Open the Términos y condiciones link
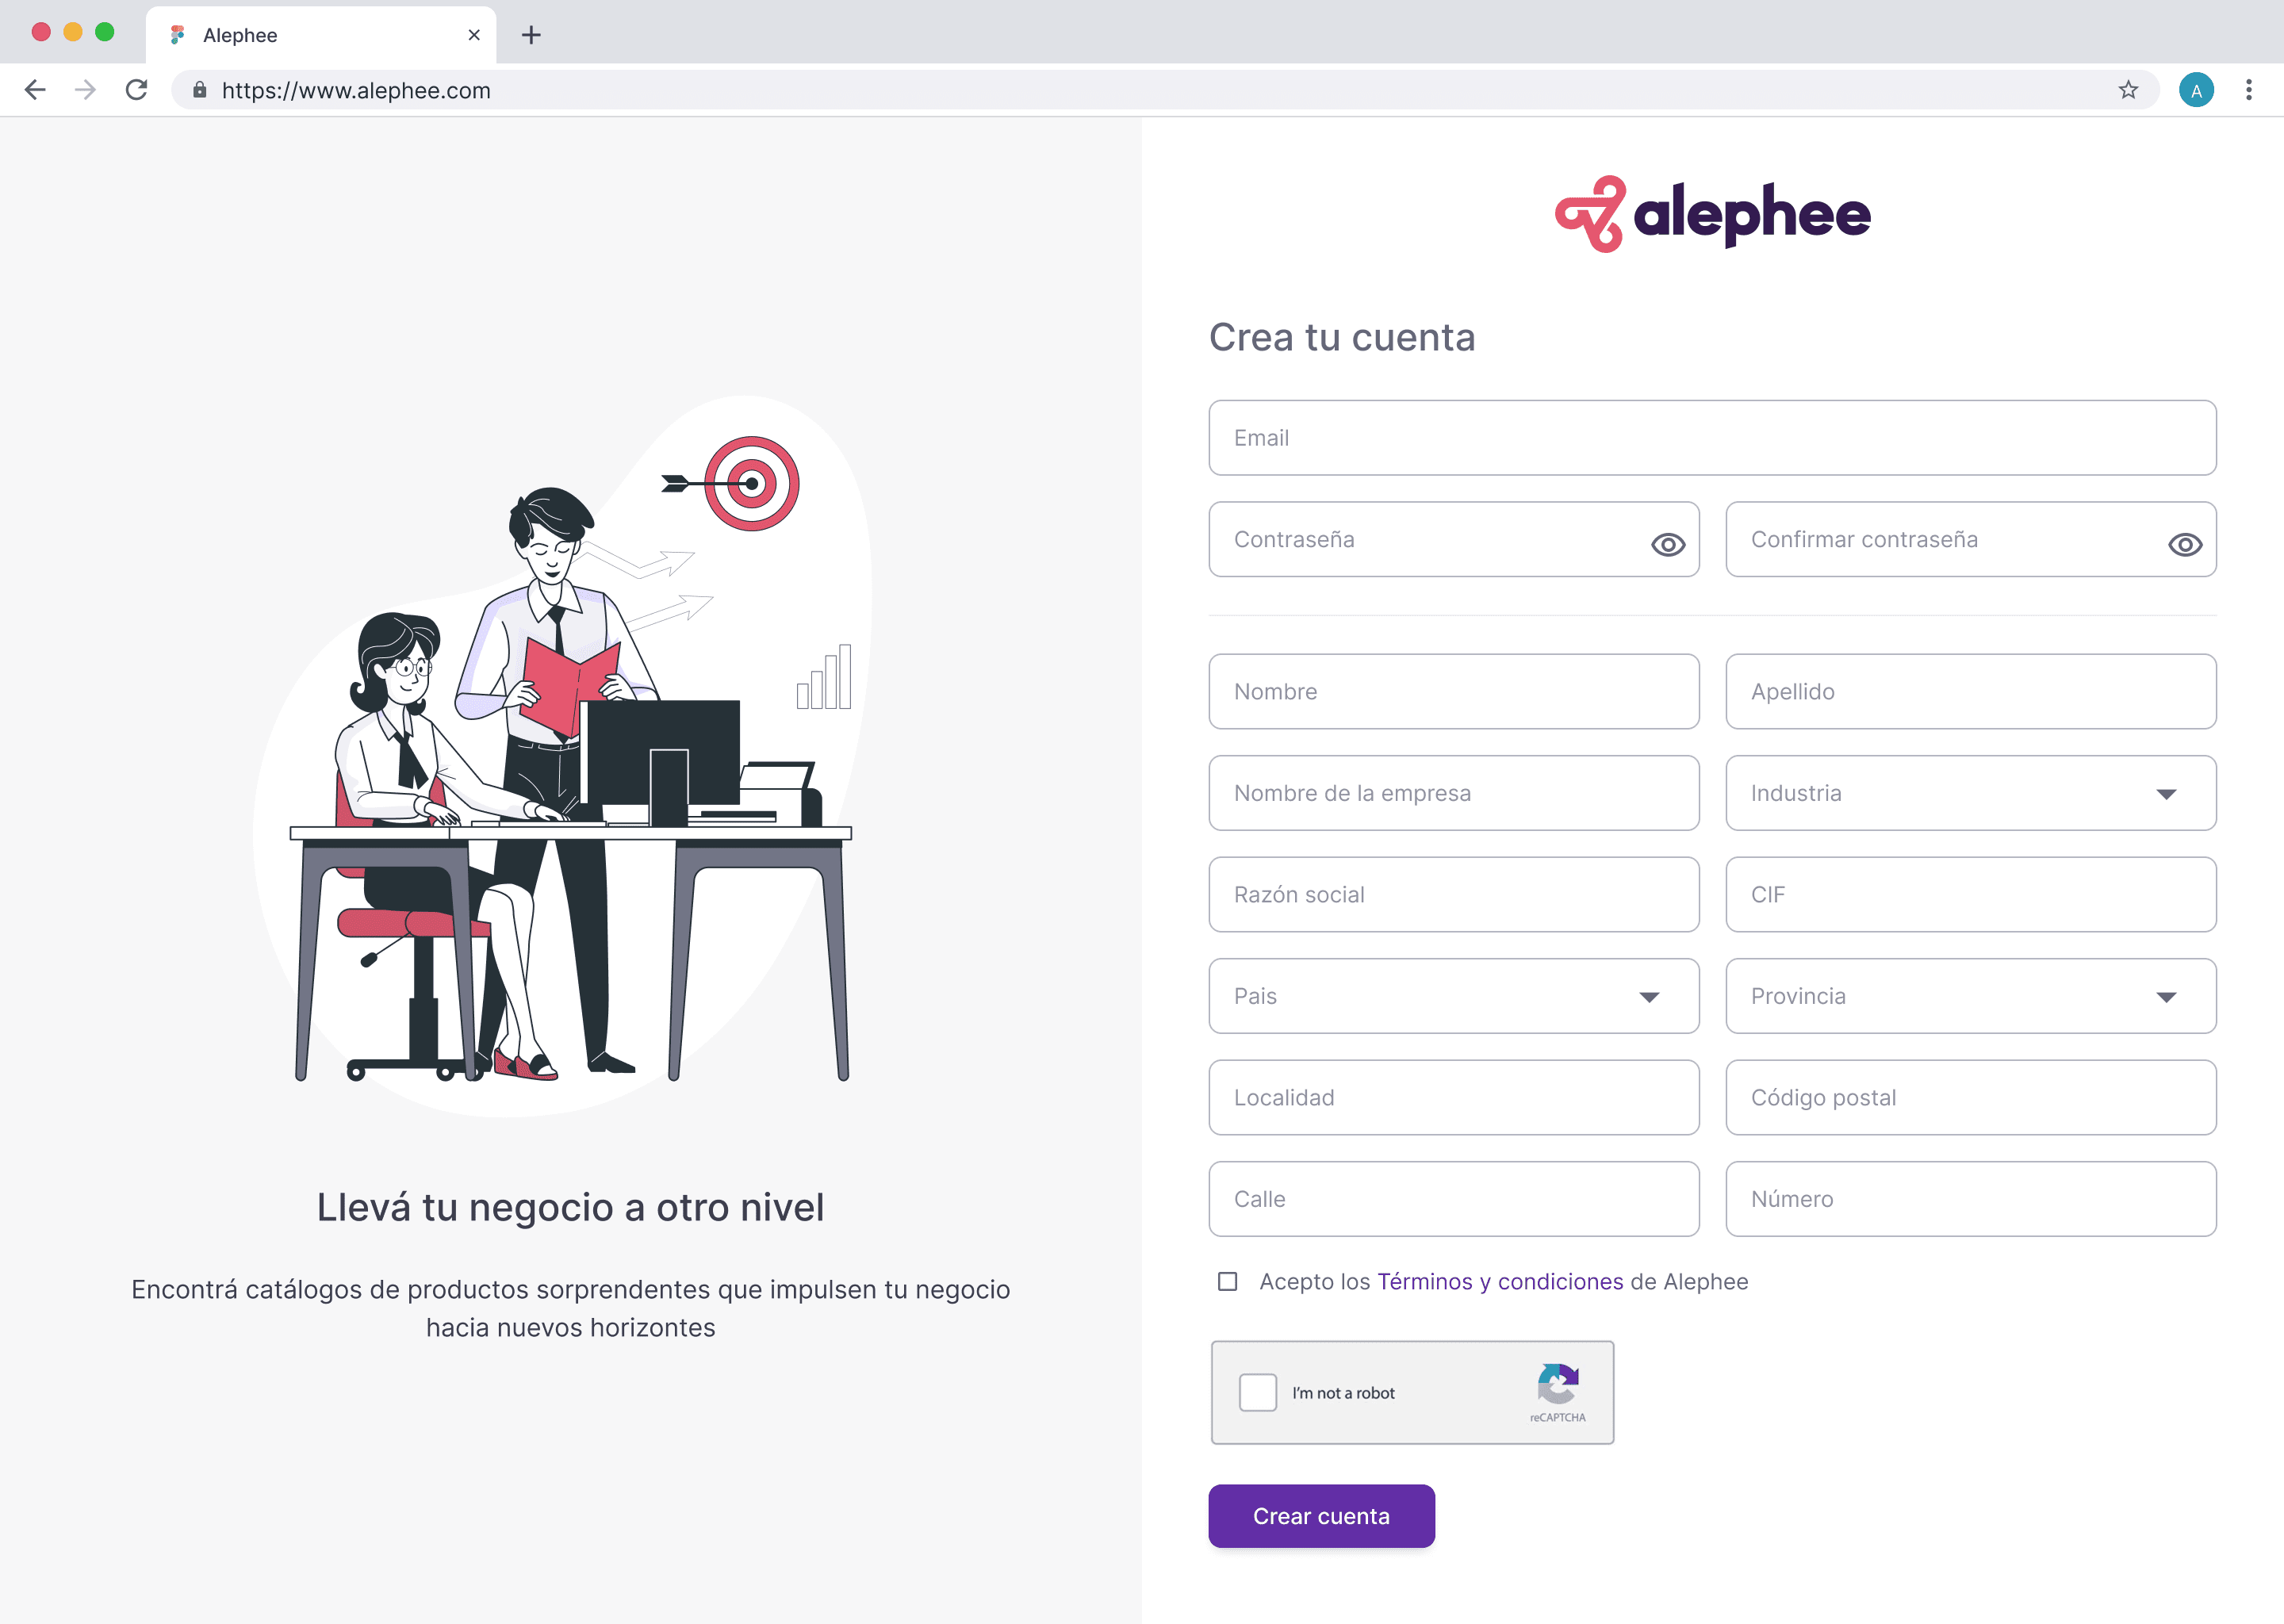 (x=1500, y=1281)
